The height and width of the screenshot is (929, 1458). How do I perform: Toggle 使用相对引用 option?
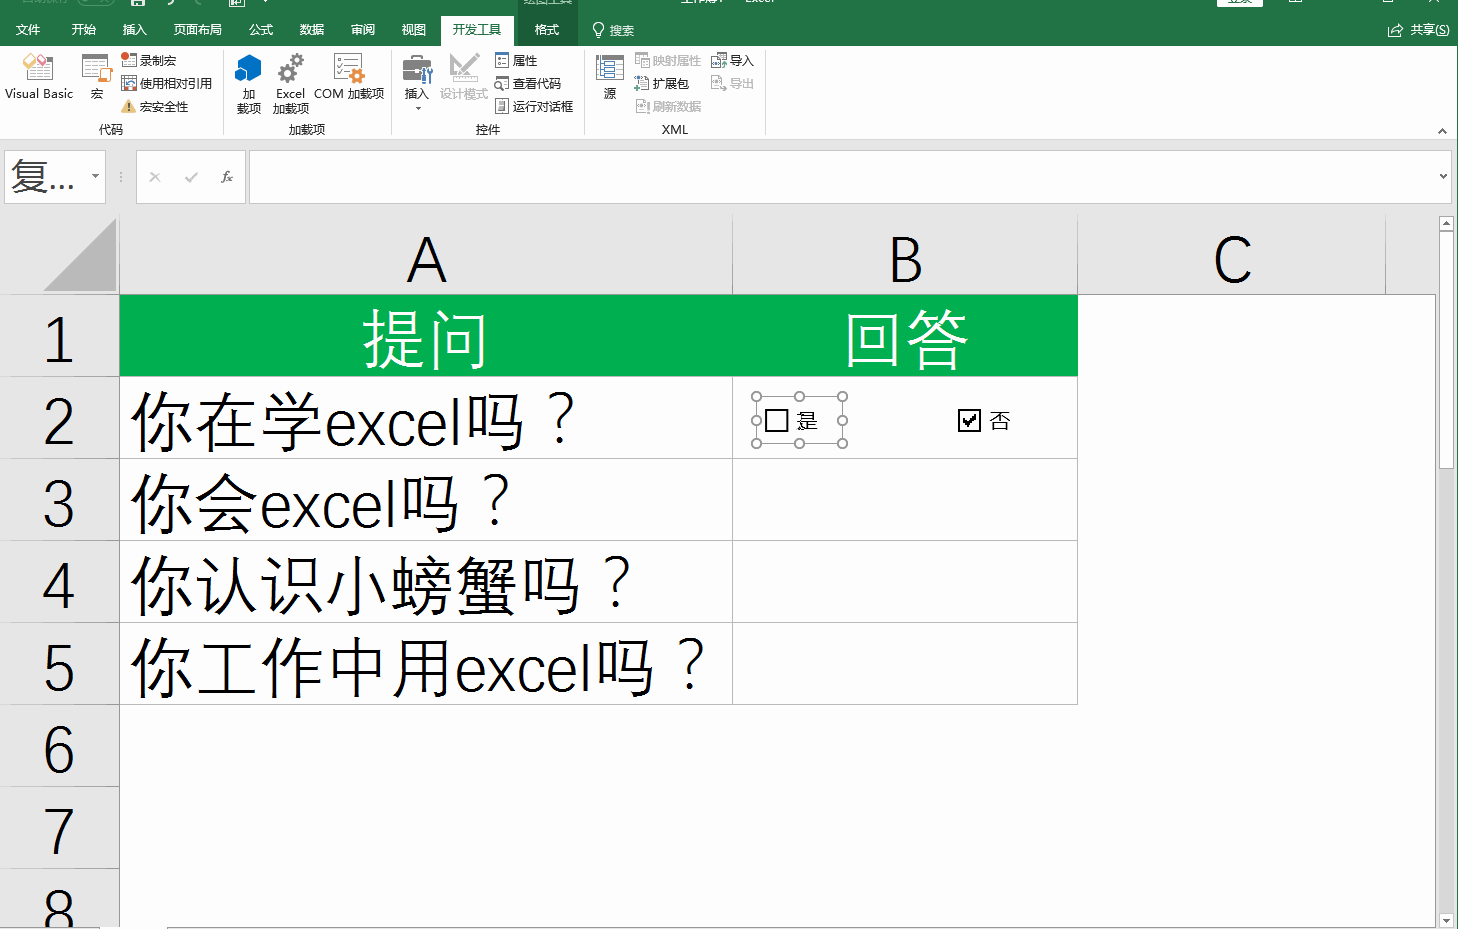point(166,83)
